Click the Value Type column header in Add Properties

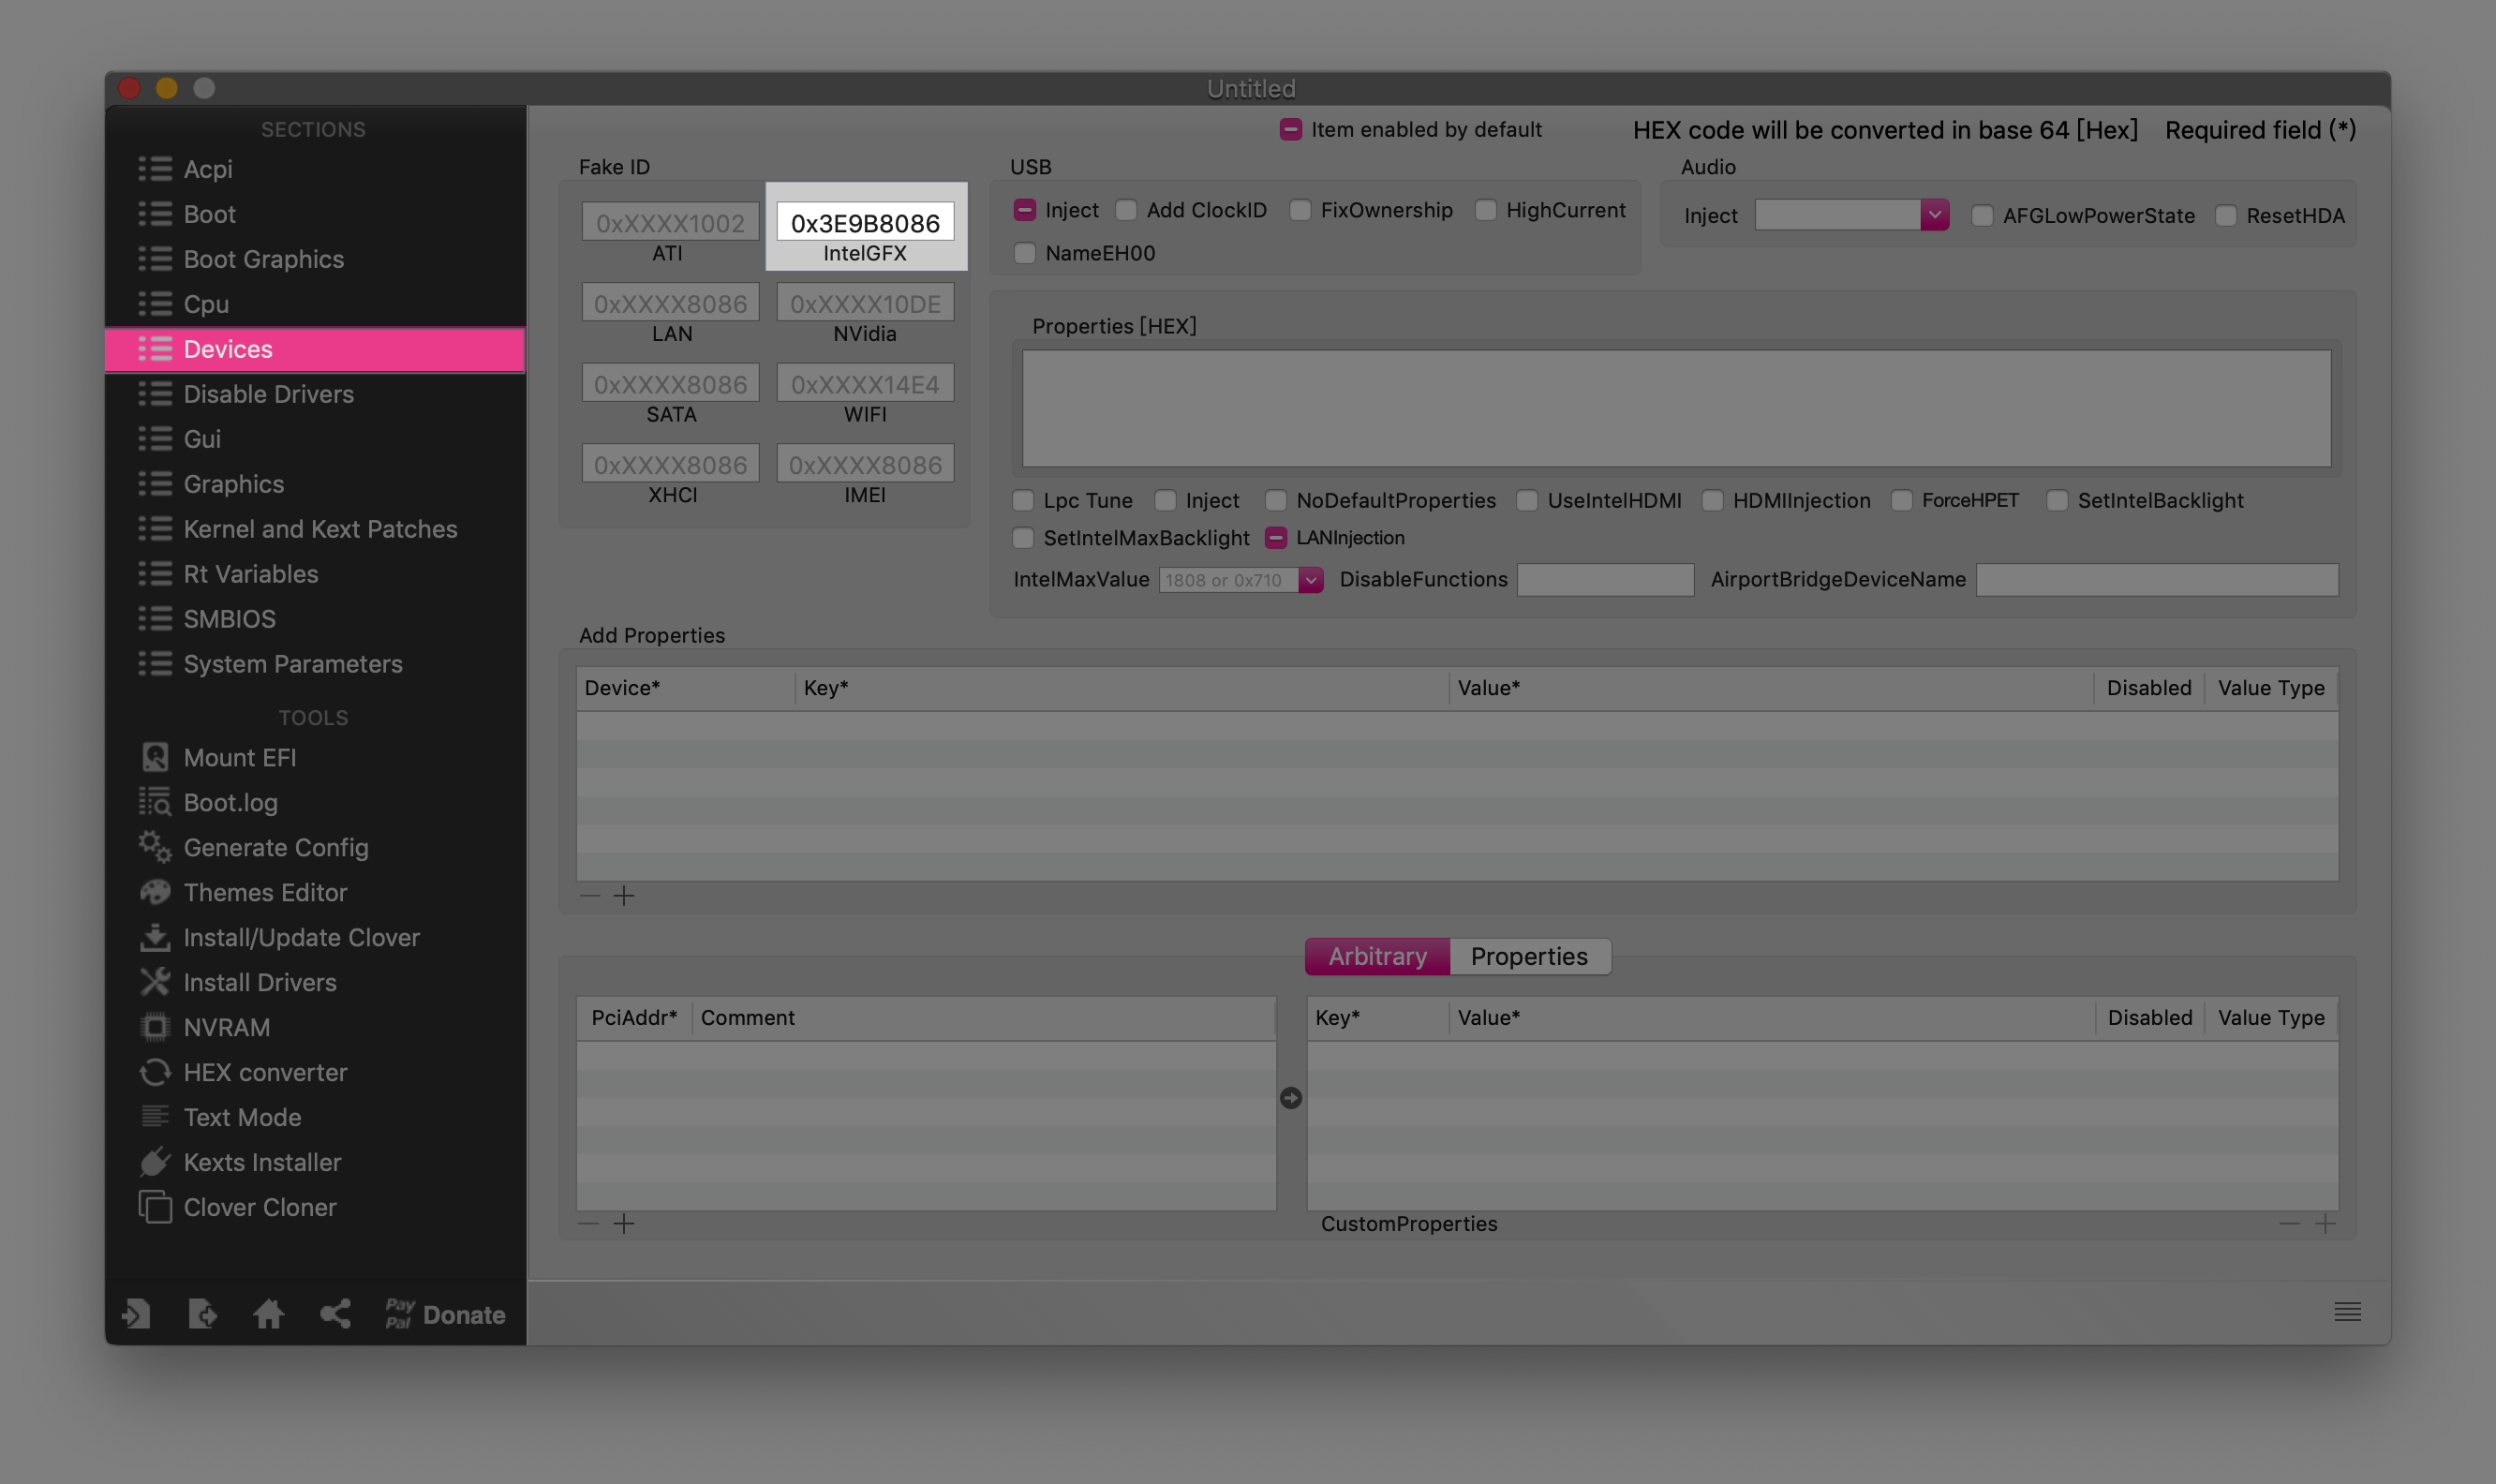click(x=2271, y=688)
